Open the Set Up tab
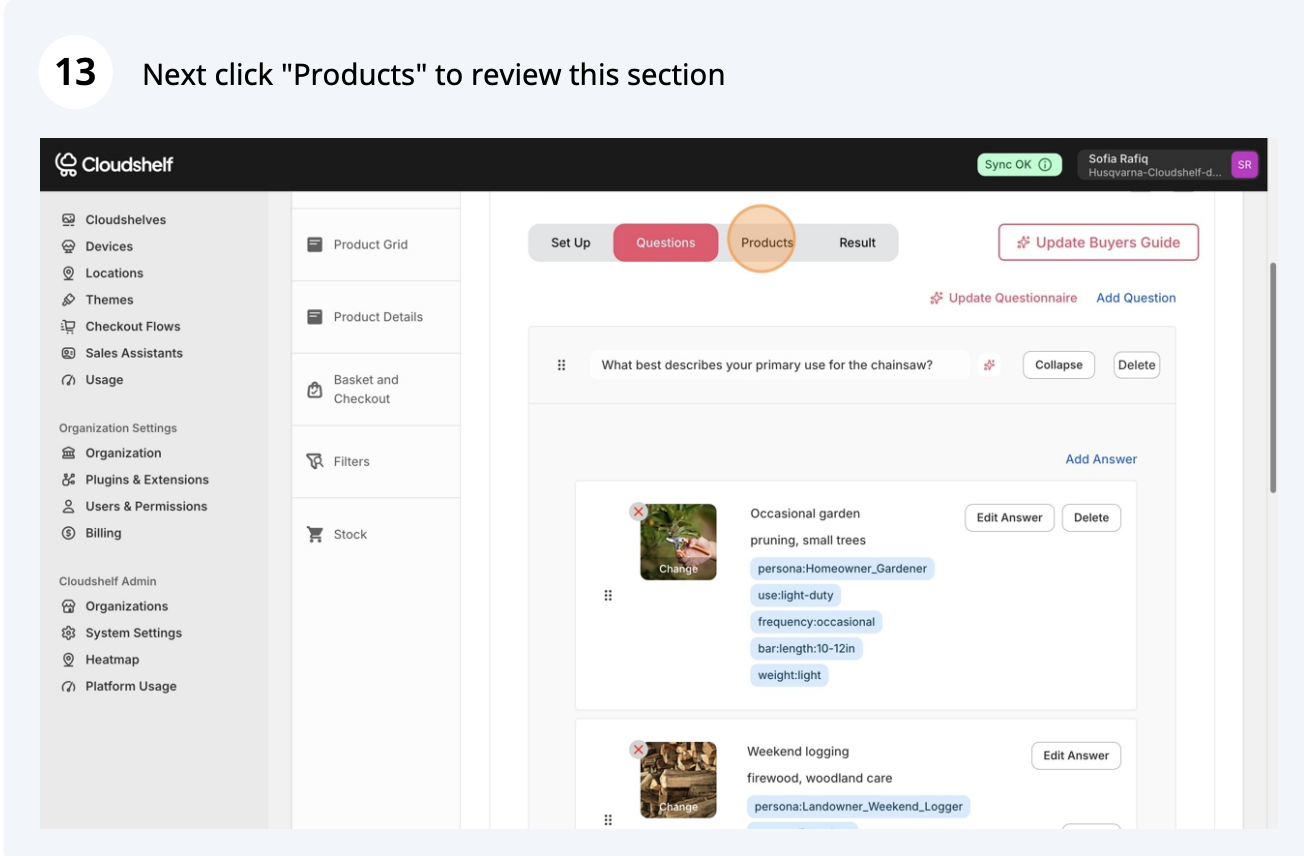The height and width of the screenshot is (856, 1304). 570,243
